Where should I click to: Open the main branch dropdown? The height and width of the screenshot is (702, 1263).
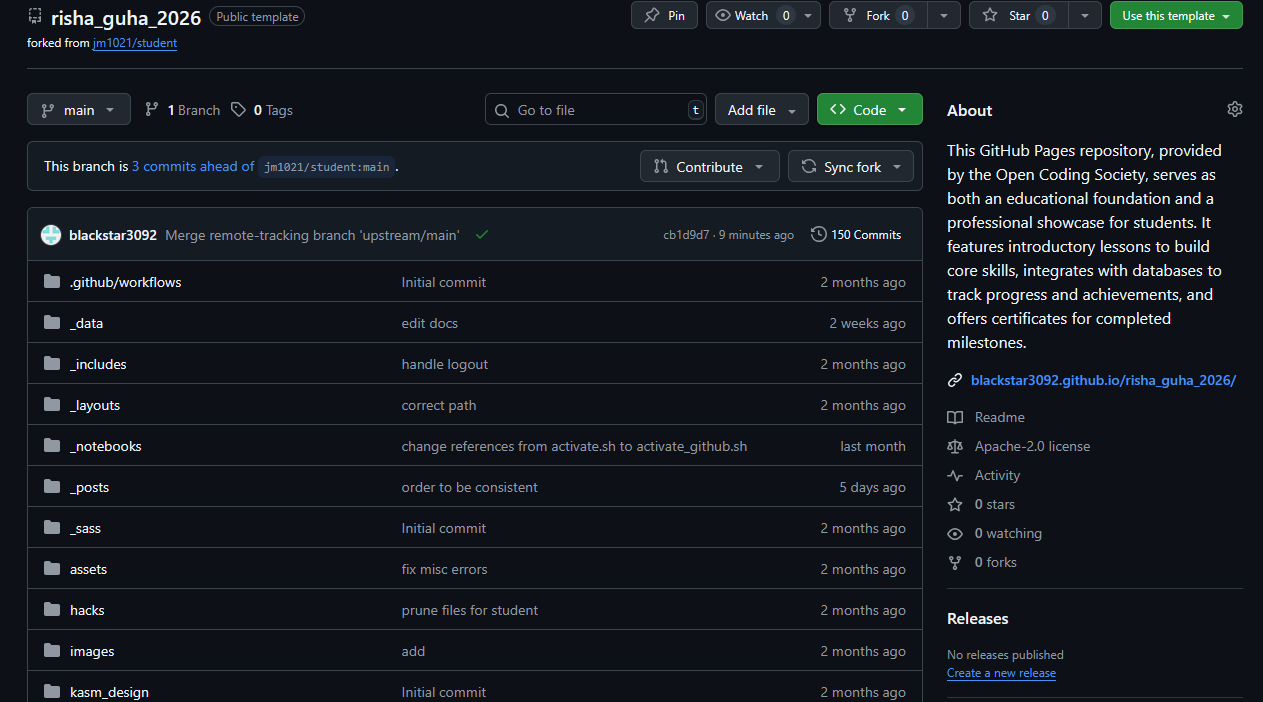point(79,110)
